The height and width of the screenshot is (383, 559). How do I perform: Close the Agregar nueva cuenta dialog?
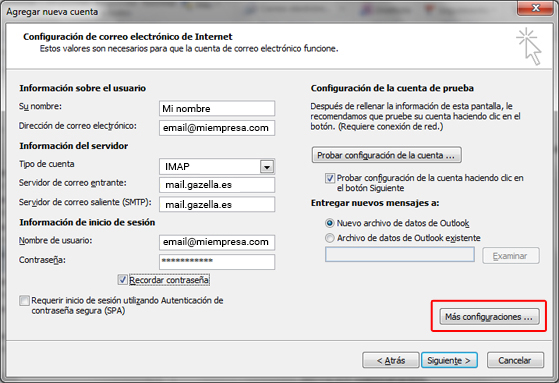[x=535, y=8]
